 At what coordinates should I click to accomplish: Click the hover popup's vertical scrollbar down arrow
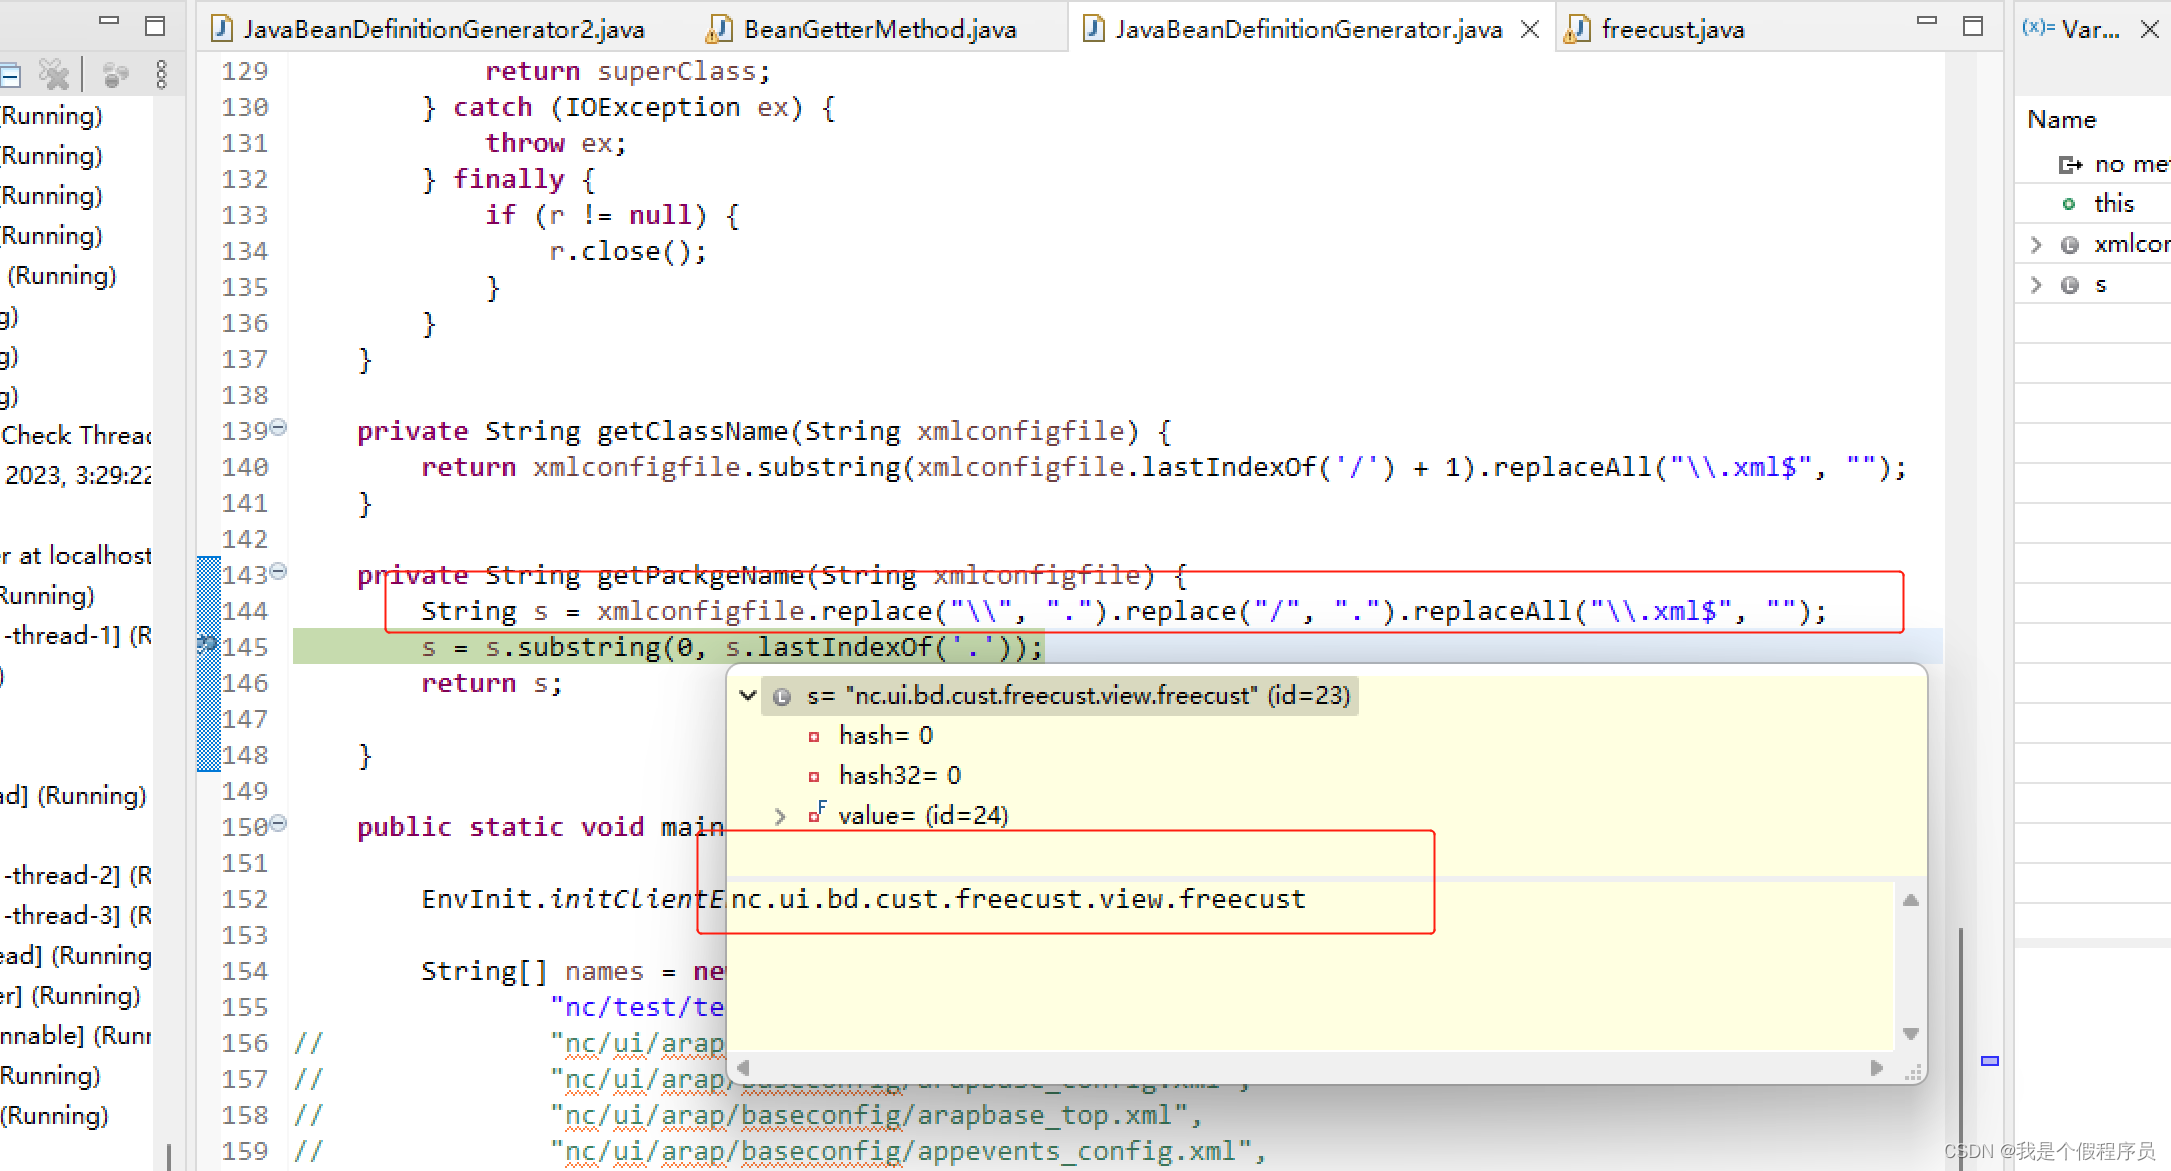pyautogui.click(x=1911, y=1034)
